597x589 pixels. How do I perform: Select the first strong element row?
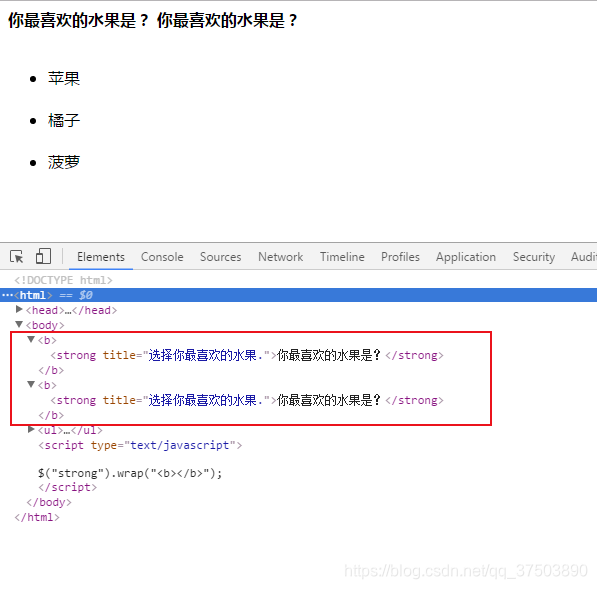pyautogui.click(x=247, y=355)
